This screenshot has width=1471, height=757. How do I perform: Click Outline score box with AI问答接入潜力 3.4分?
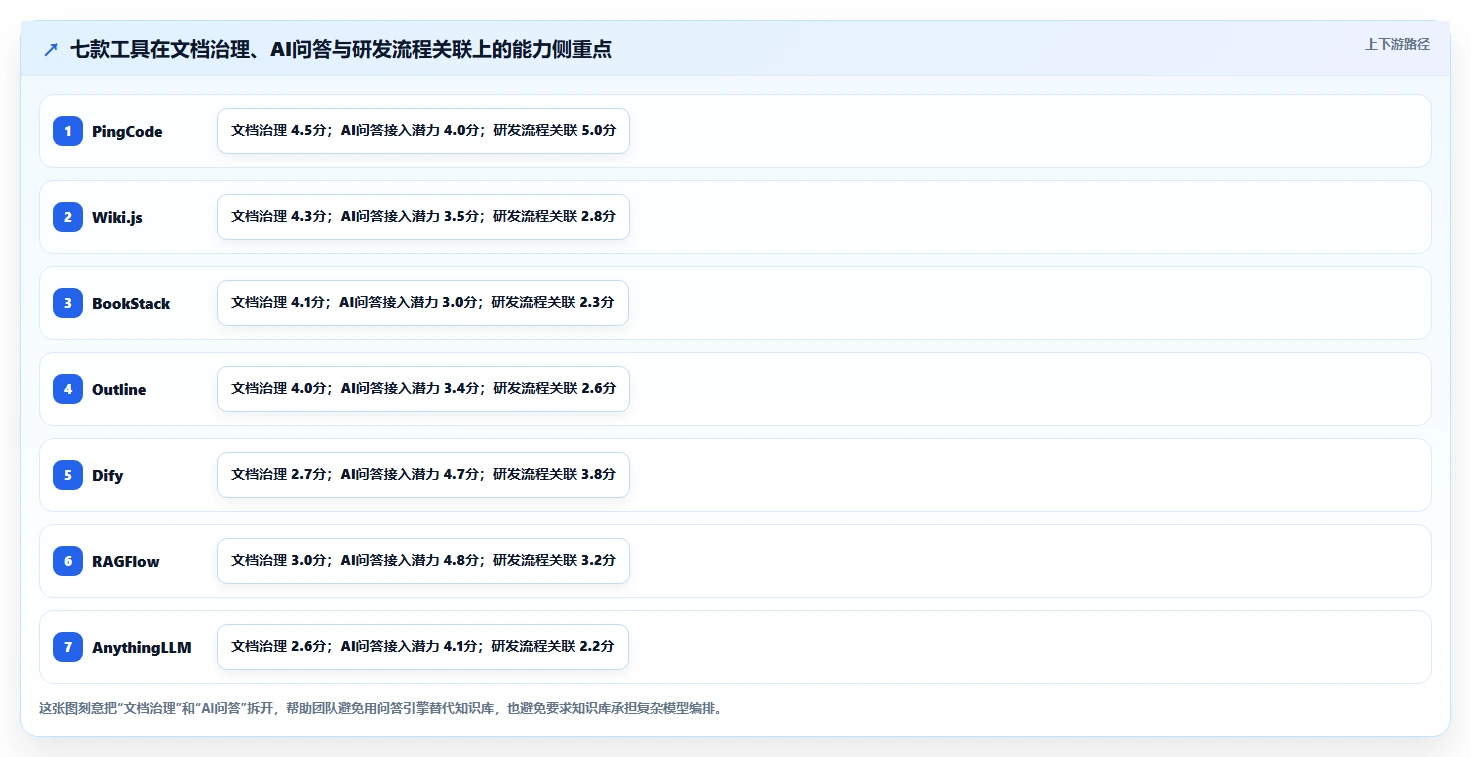coord(423,389)
